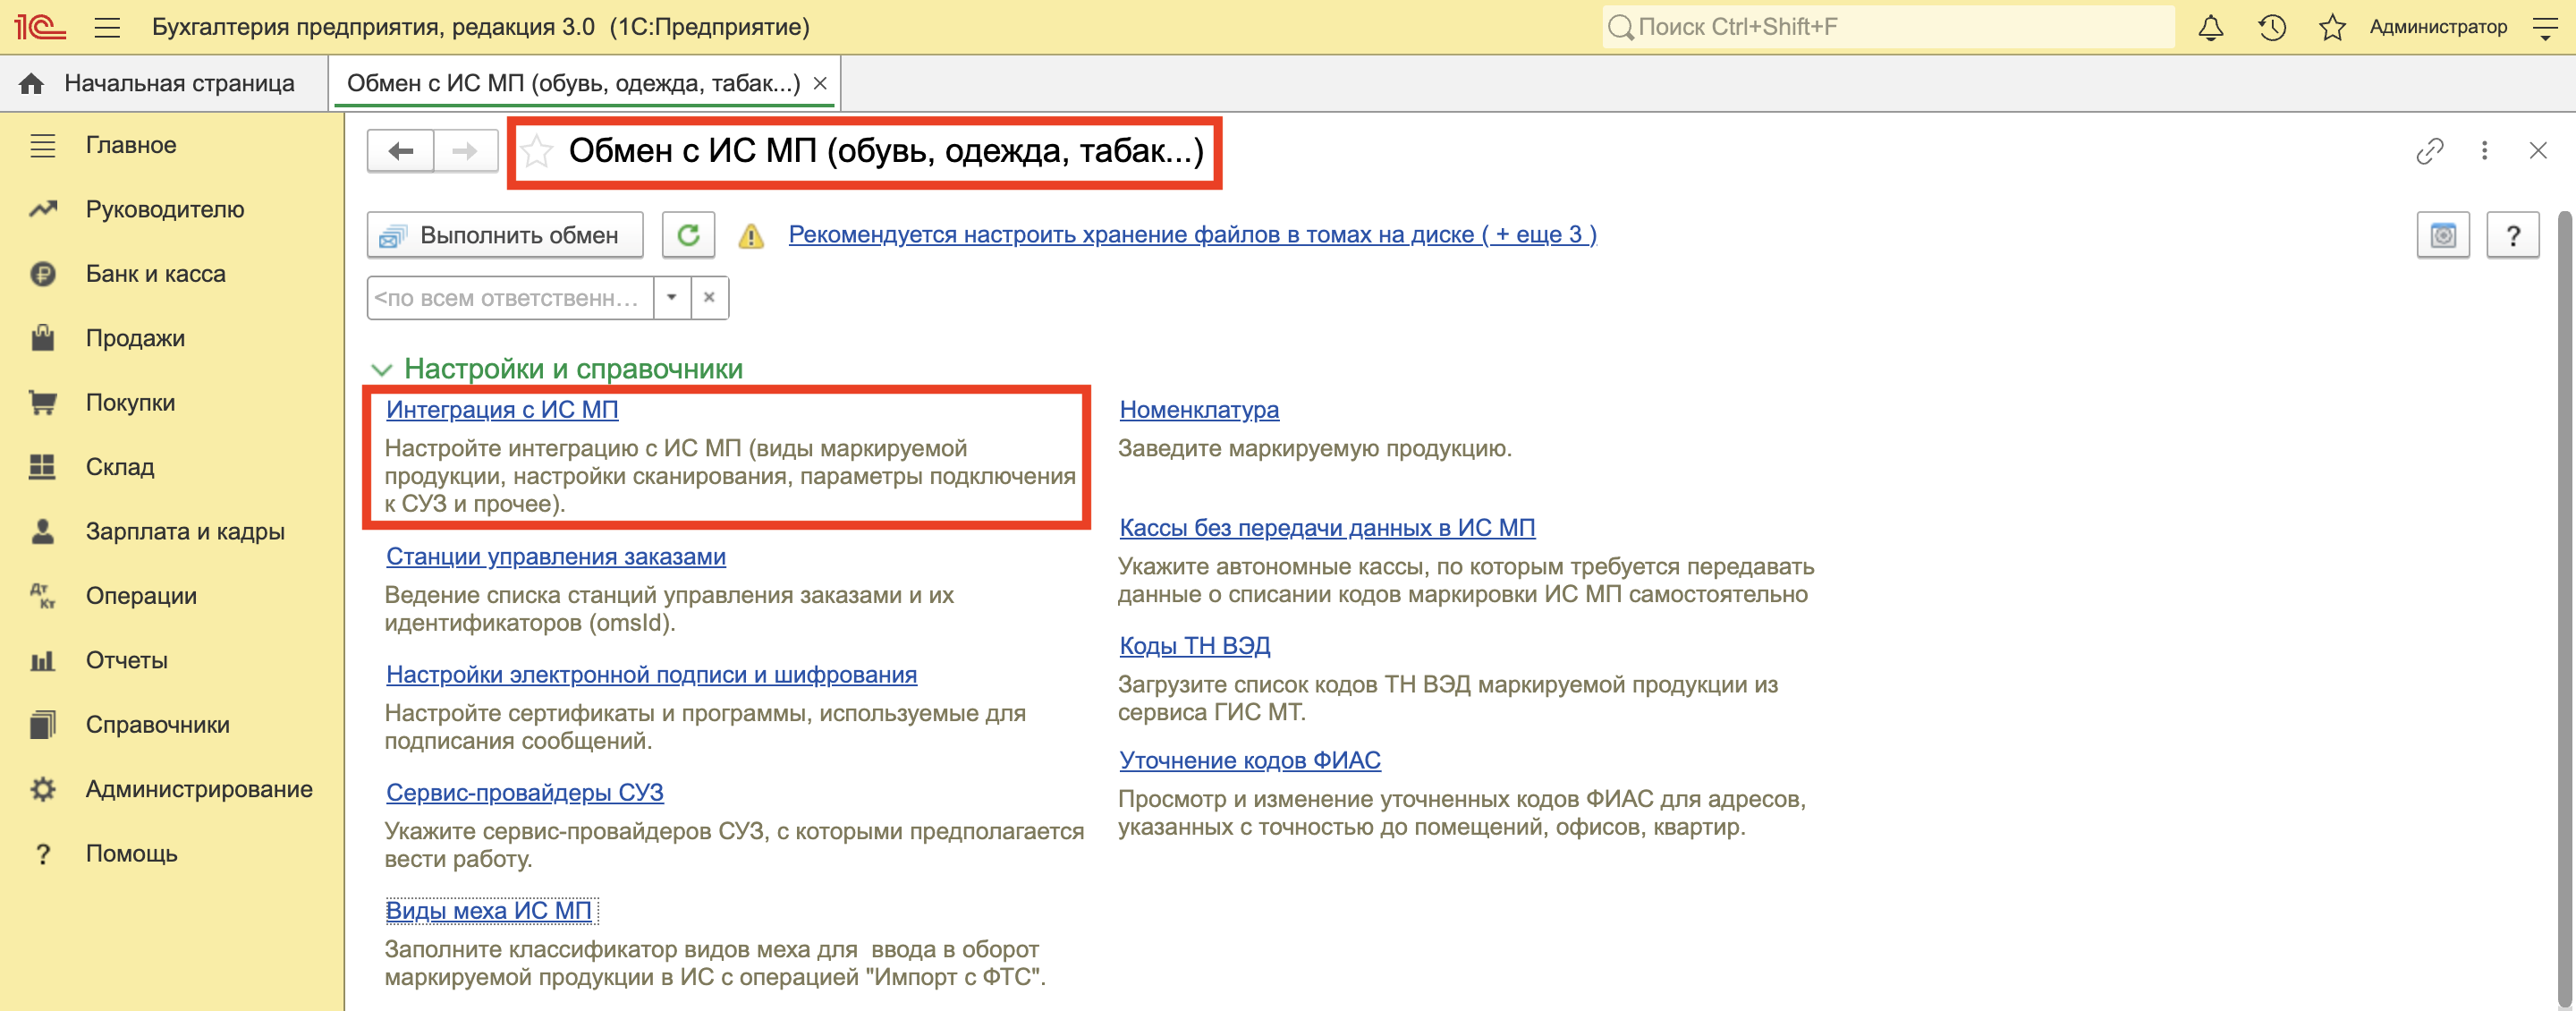Click the green refresh icon button
This screenshot has width=2576, height=1011.
pos(688,235)
